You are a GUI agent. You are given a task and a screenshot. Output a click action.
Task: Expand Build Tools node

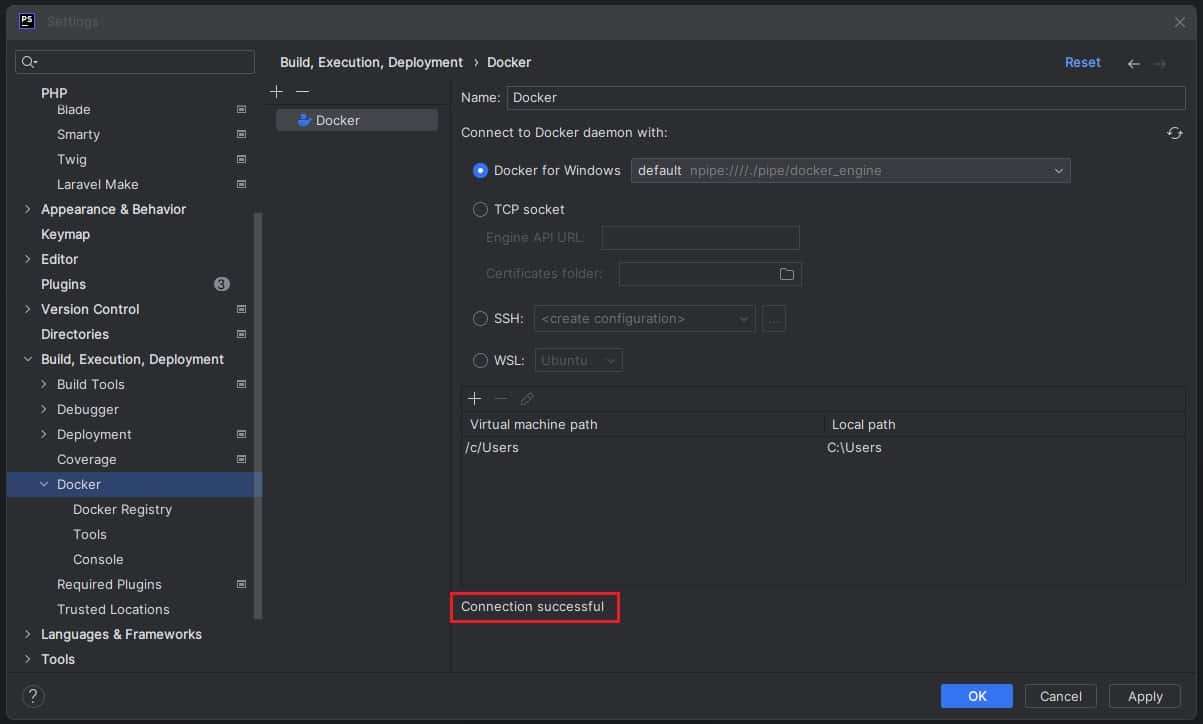(x=43, y=384)
